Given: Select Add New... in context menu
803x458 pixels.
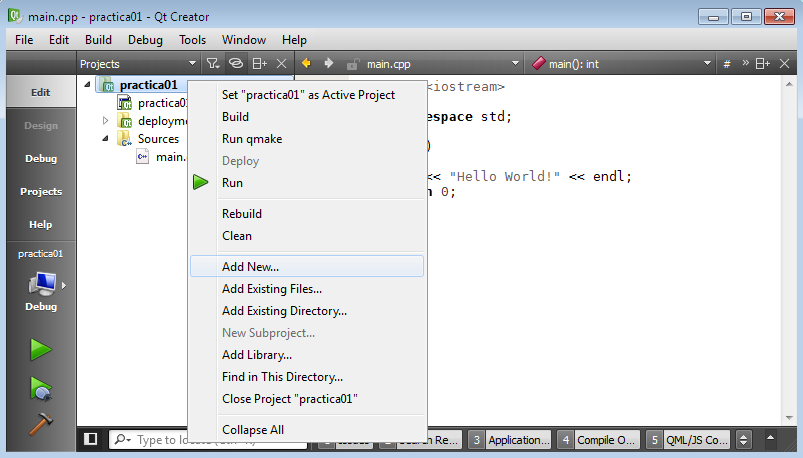Looking at the screenshot, I should [307, 266].
